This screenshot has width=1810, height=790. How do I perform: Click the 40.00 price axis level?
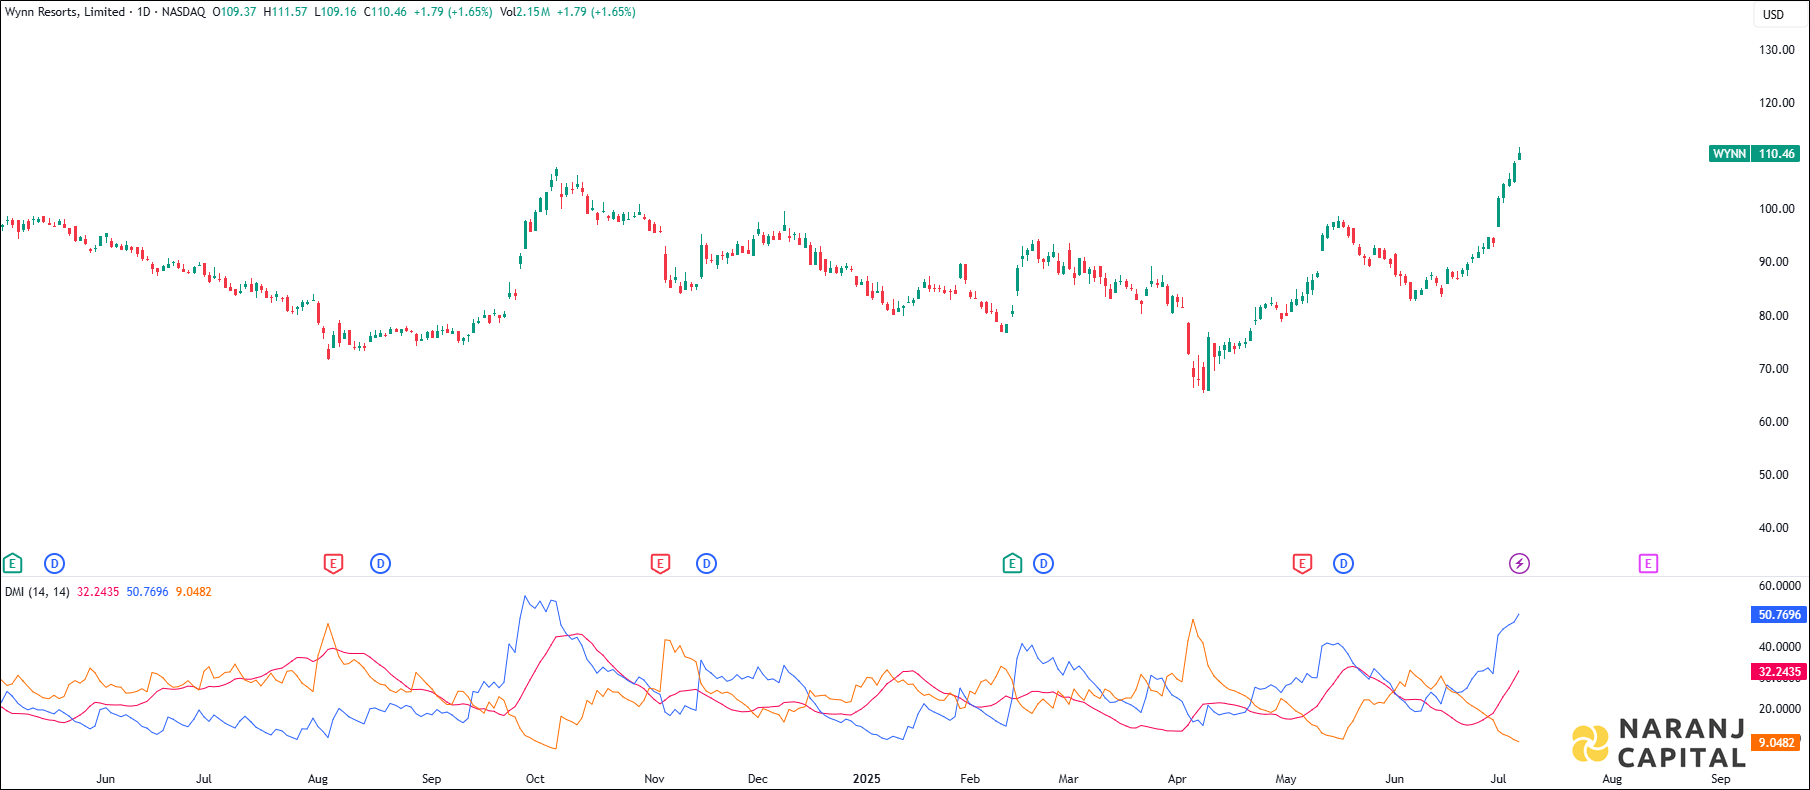click(x=1774, y=528)
